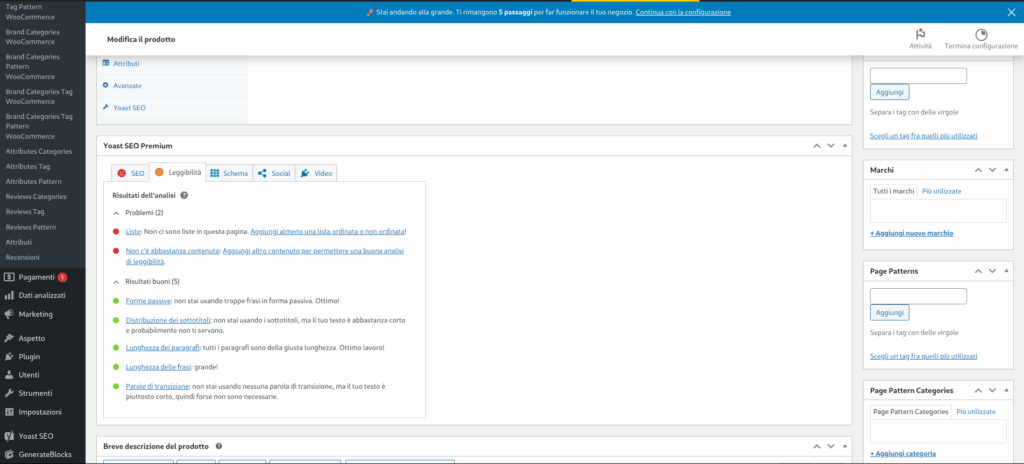Select Più utilizzate in Page Pattern Categories
Image resolution: width=1024 pixels, height=464 pixels.
coord(976,412)
